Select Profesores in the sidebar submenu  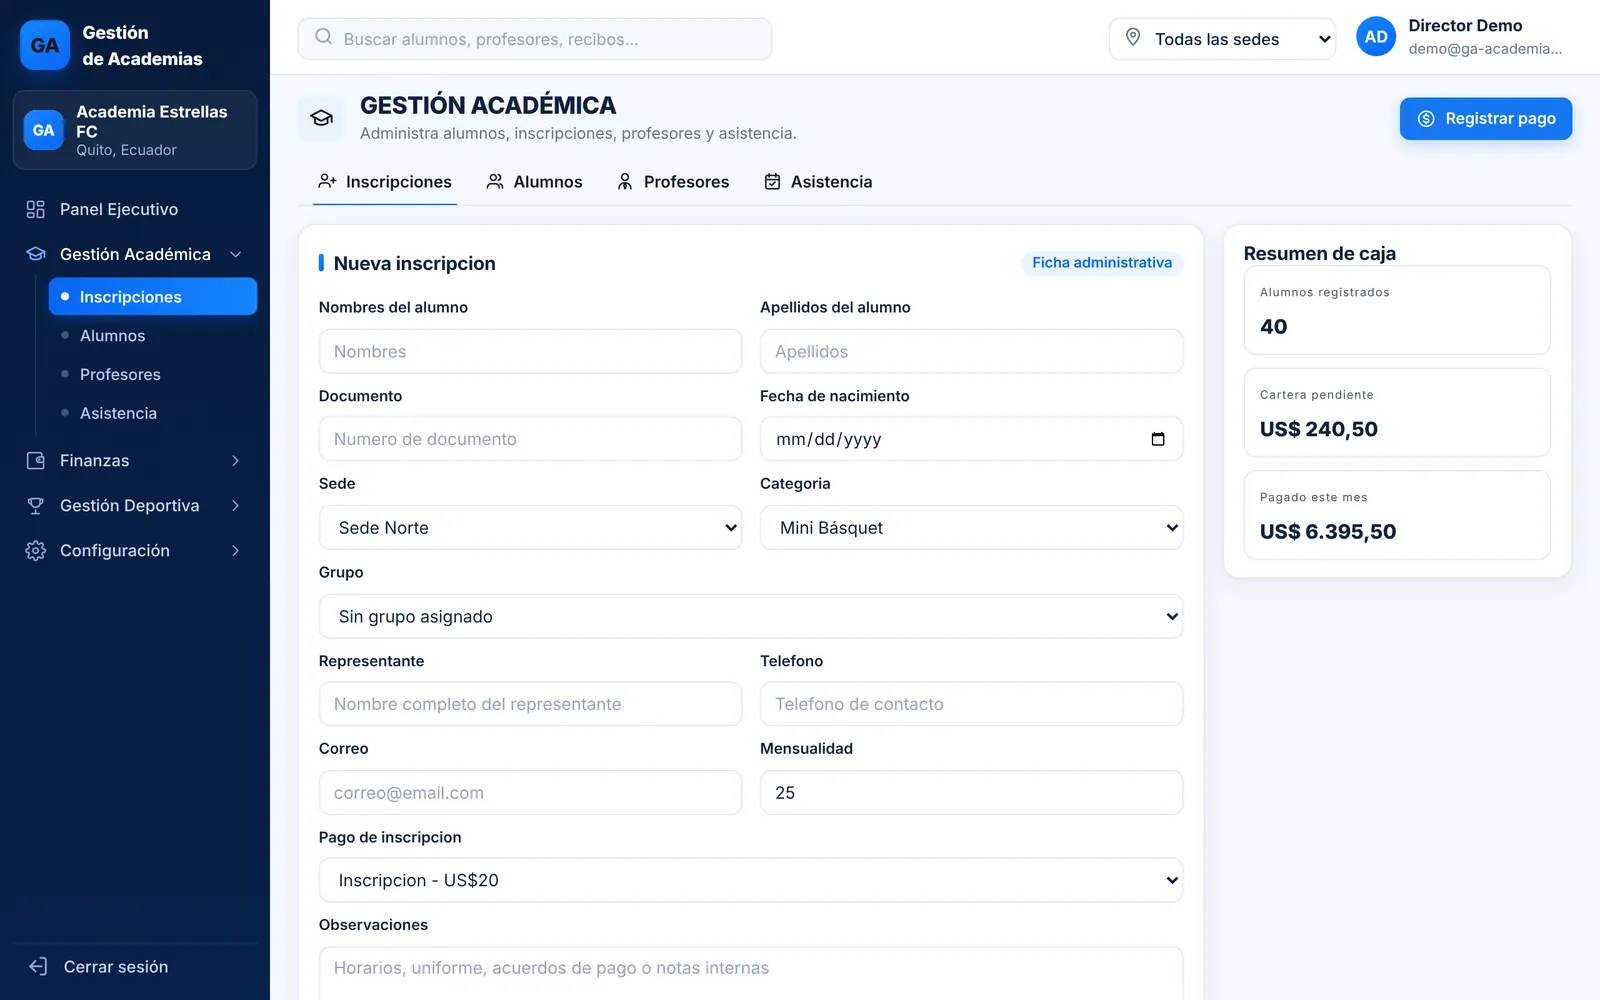click(153, 375)
